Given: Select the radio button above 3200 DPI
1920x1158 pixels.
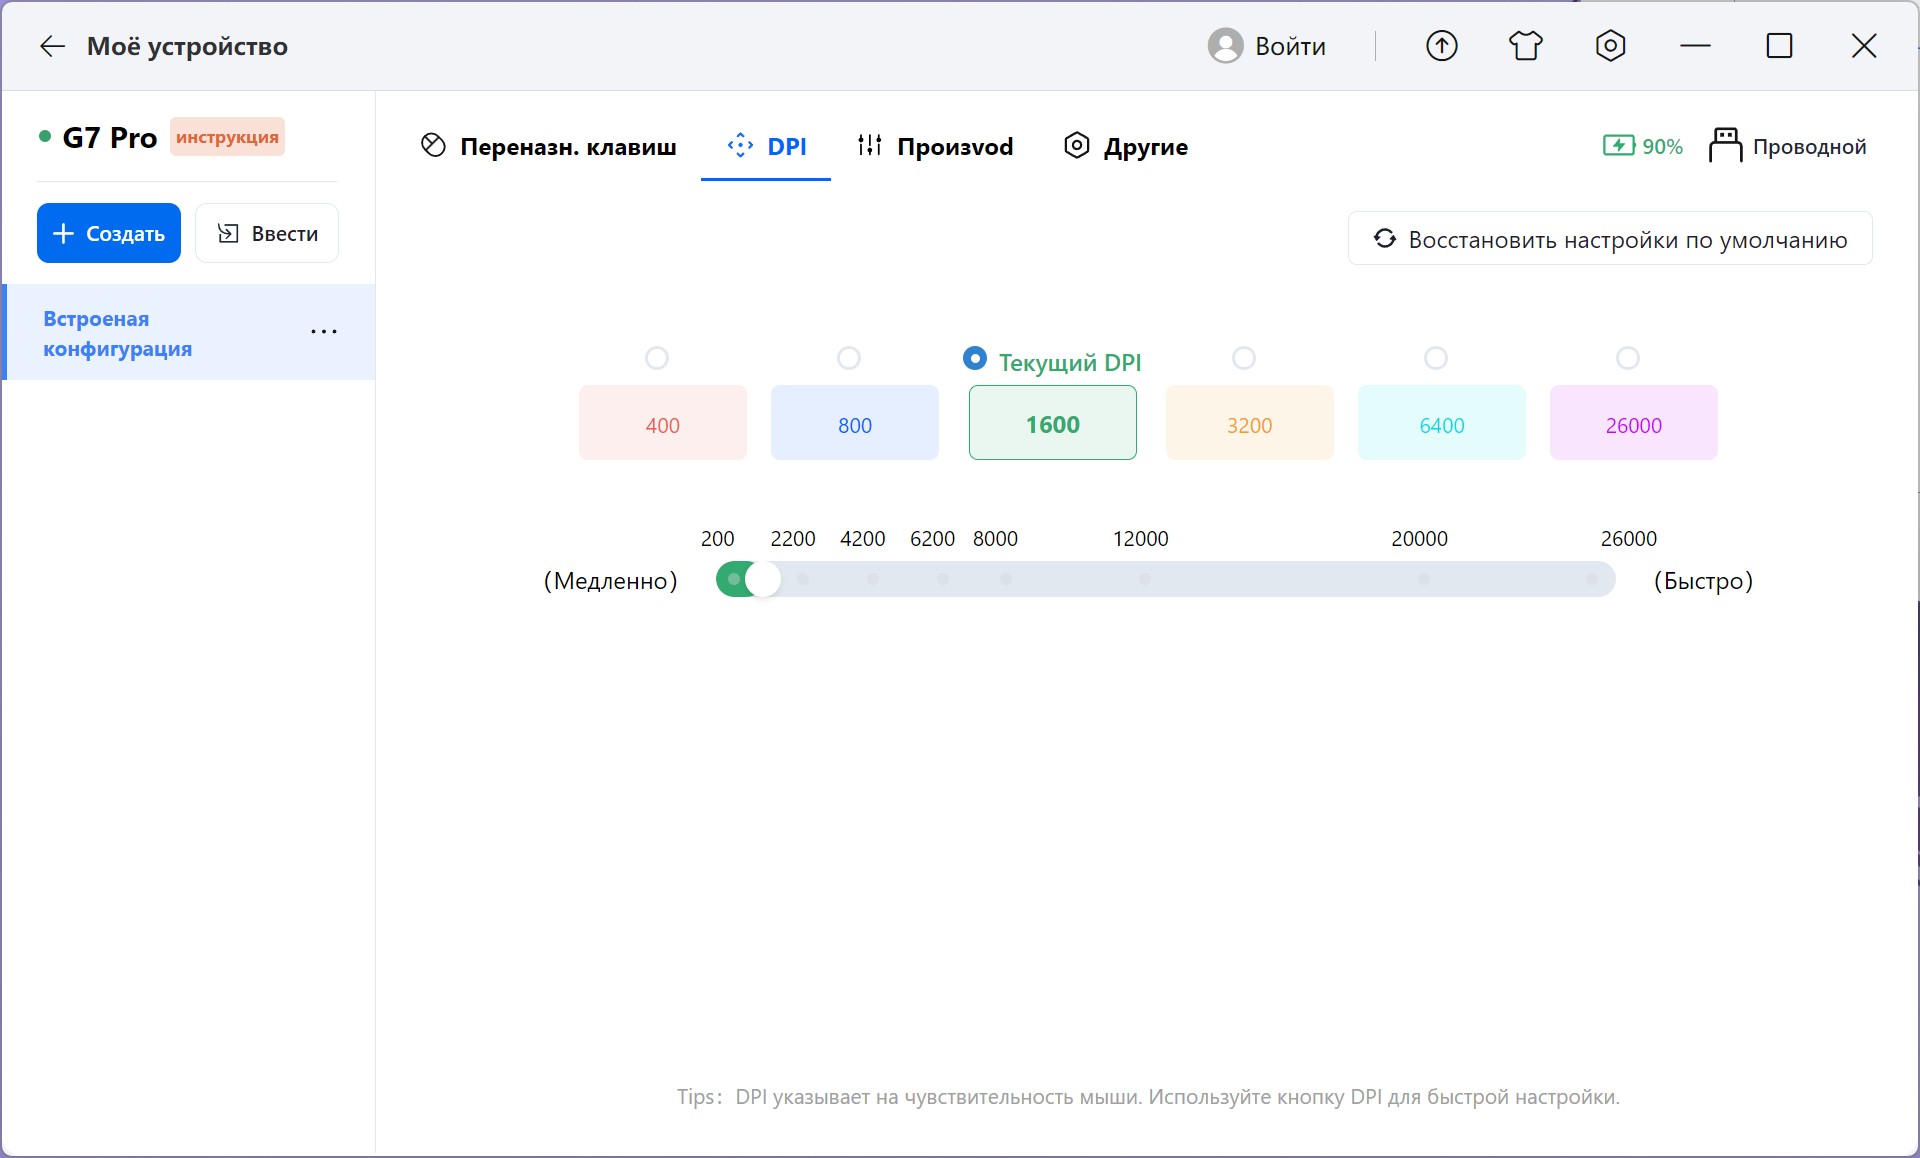Looking at the screenshot, I should (x=1244, y=358).
